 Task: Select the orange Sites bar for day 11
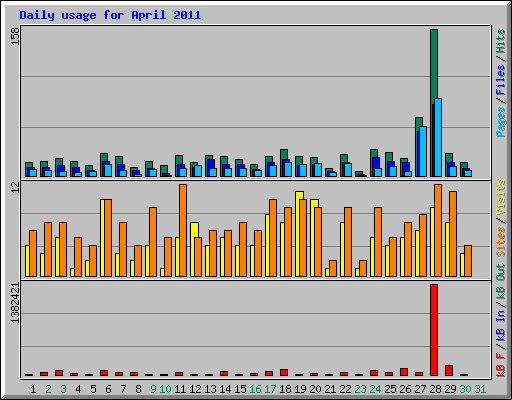(x=183, y=230)
